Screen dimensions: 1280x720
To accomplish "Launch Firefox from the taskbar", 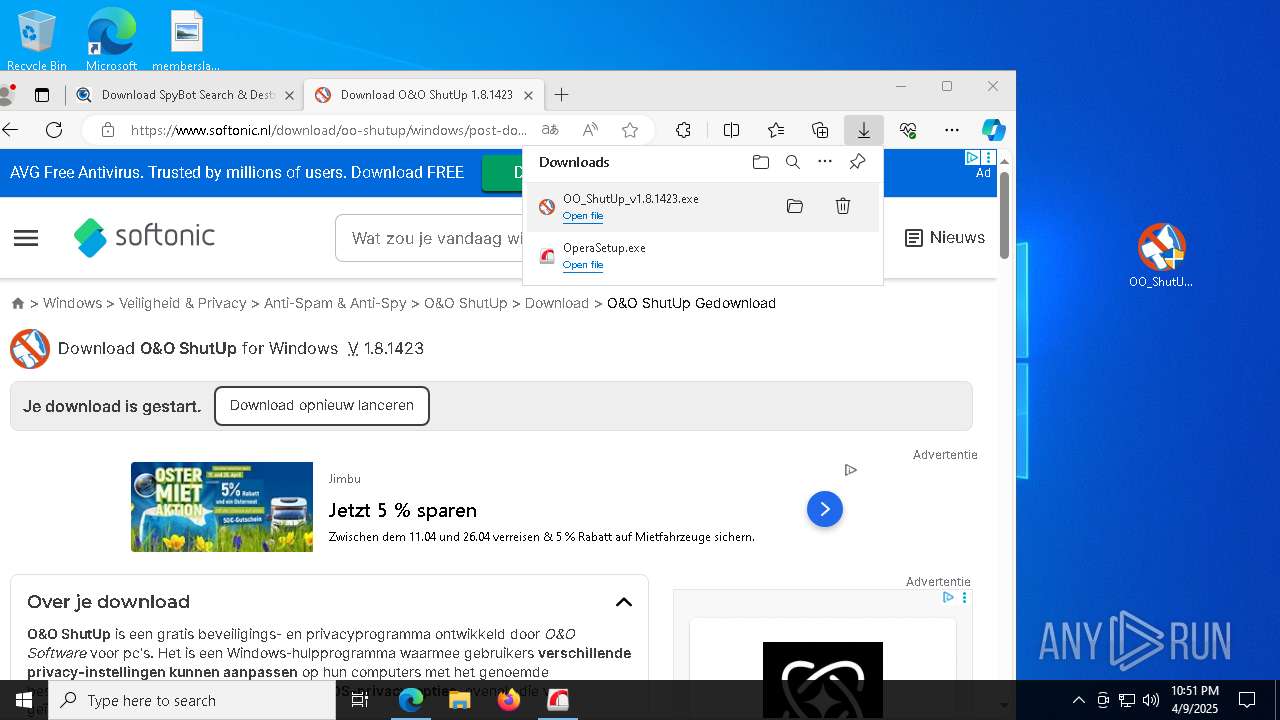I will 509,700.
